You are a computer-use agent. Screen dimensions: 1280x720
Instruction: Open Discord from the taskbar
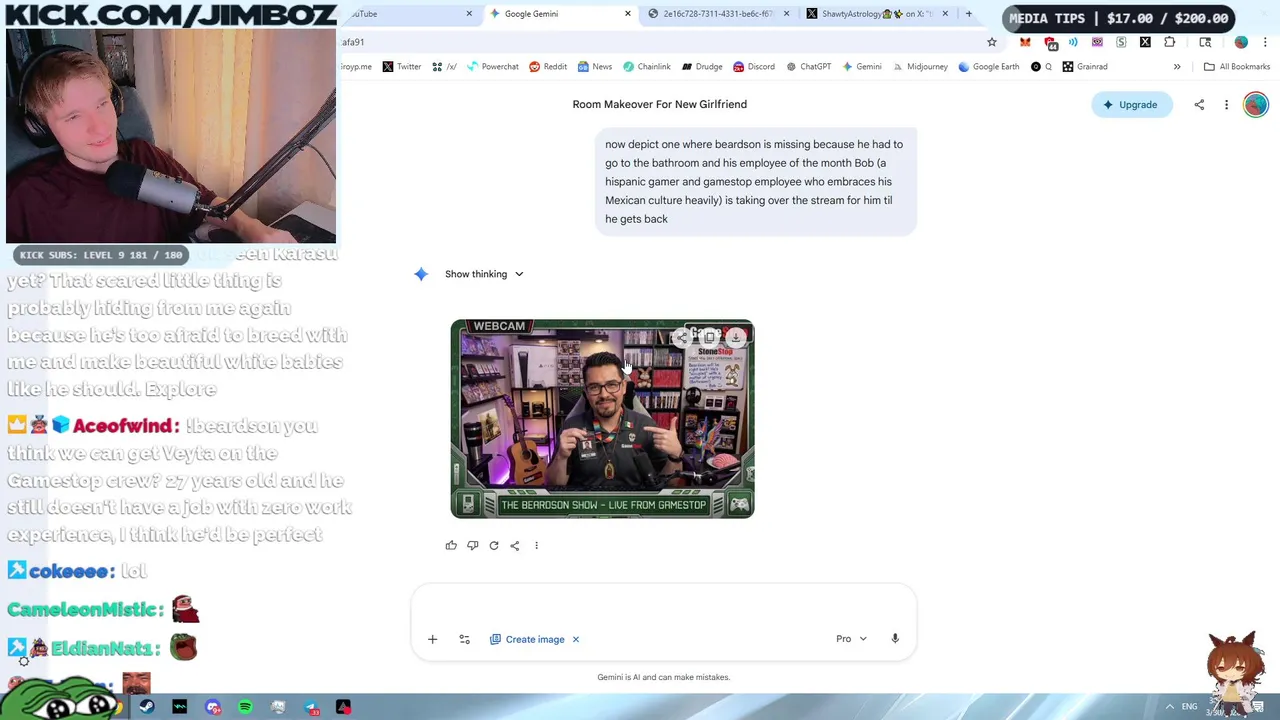pyautogui.click(x=213, y=707)
